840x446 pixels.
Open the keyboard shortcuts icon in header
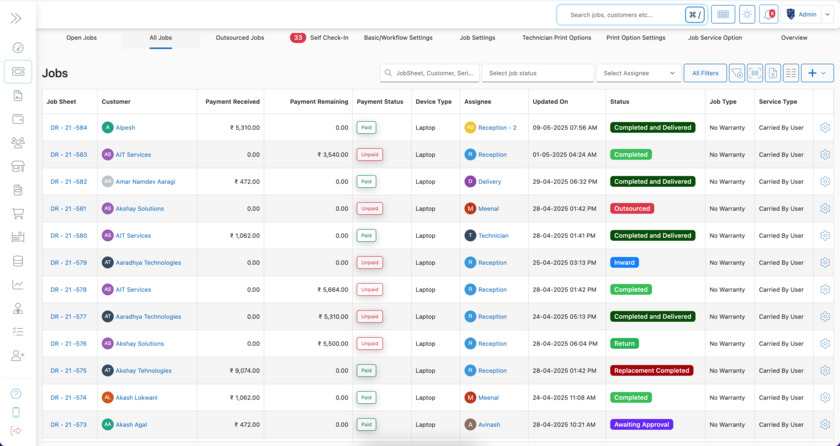click(x=723, y=15)
